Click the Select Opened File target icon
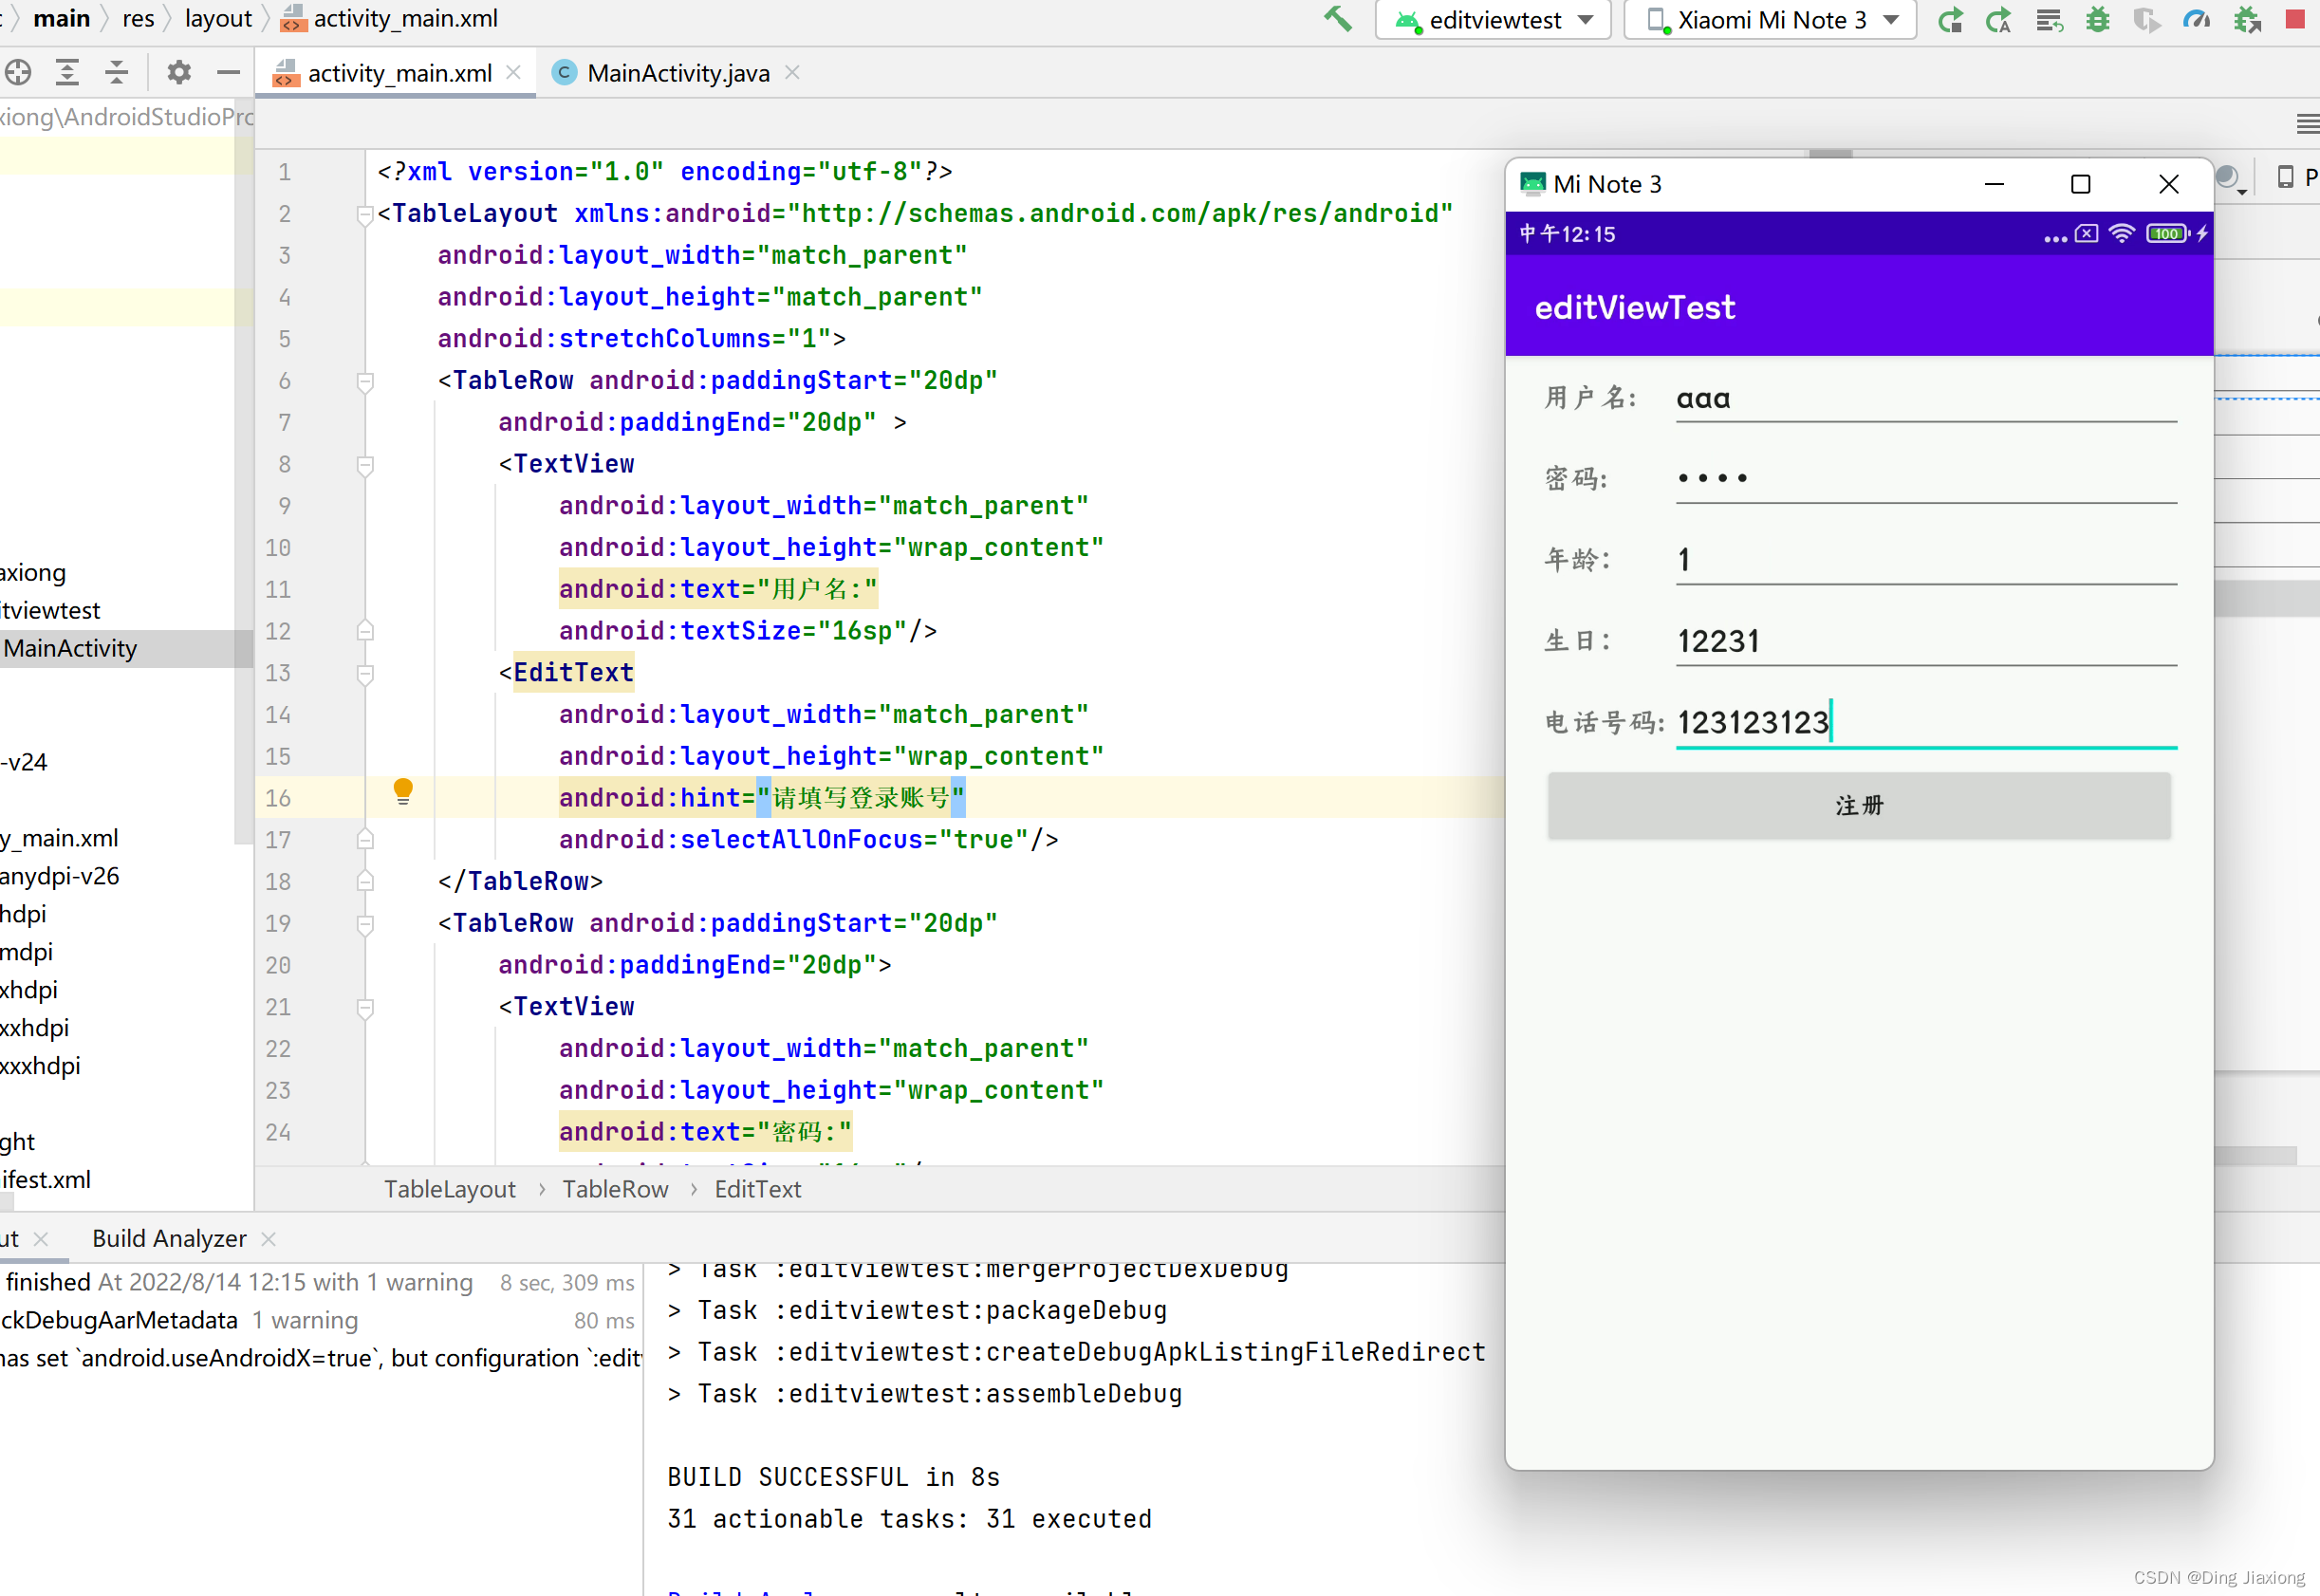Image resolution: width=2320 pixels, height=1596 pixels. (x=18, y=72)
